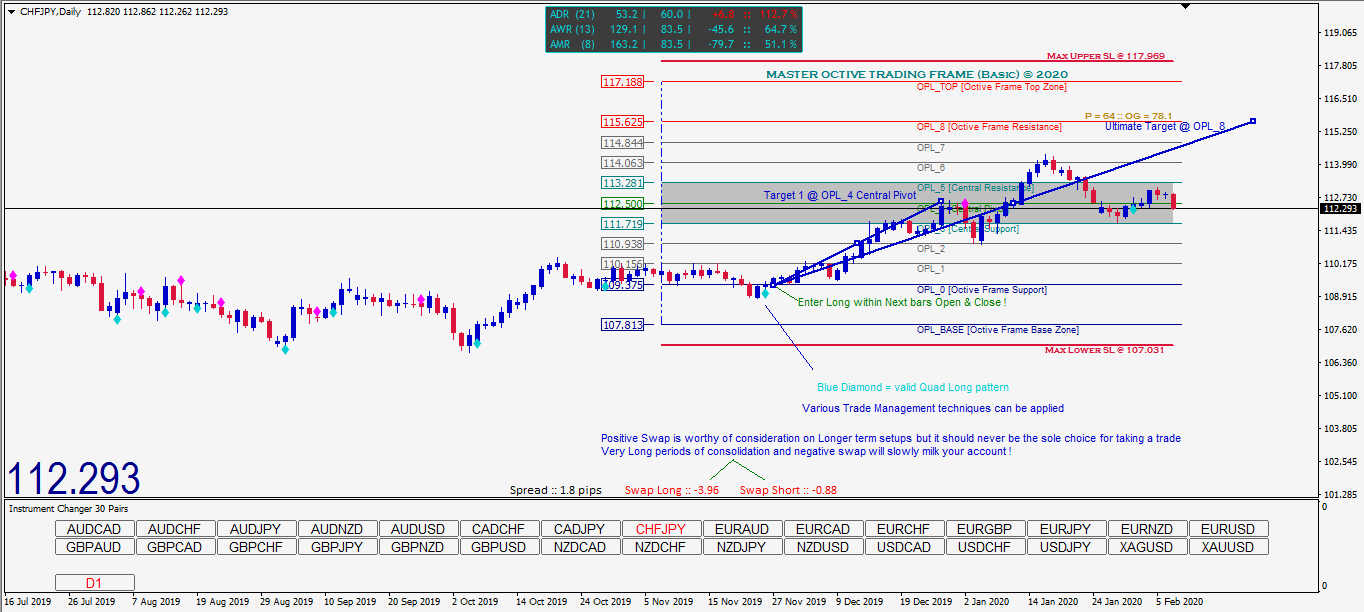Image resolution: width=1364 pixels, height=612 pixels.
Task: Click the 107.813 base level label
Action: (623, 325)
